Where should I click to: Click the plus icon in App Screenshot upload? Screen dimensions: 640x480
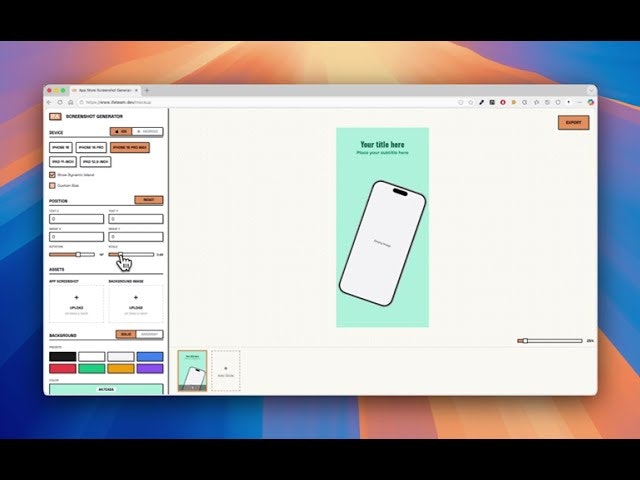(76, 298)
